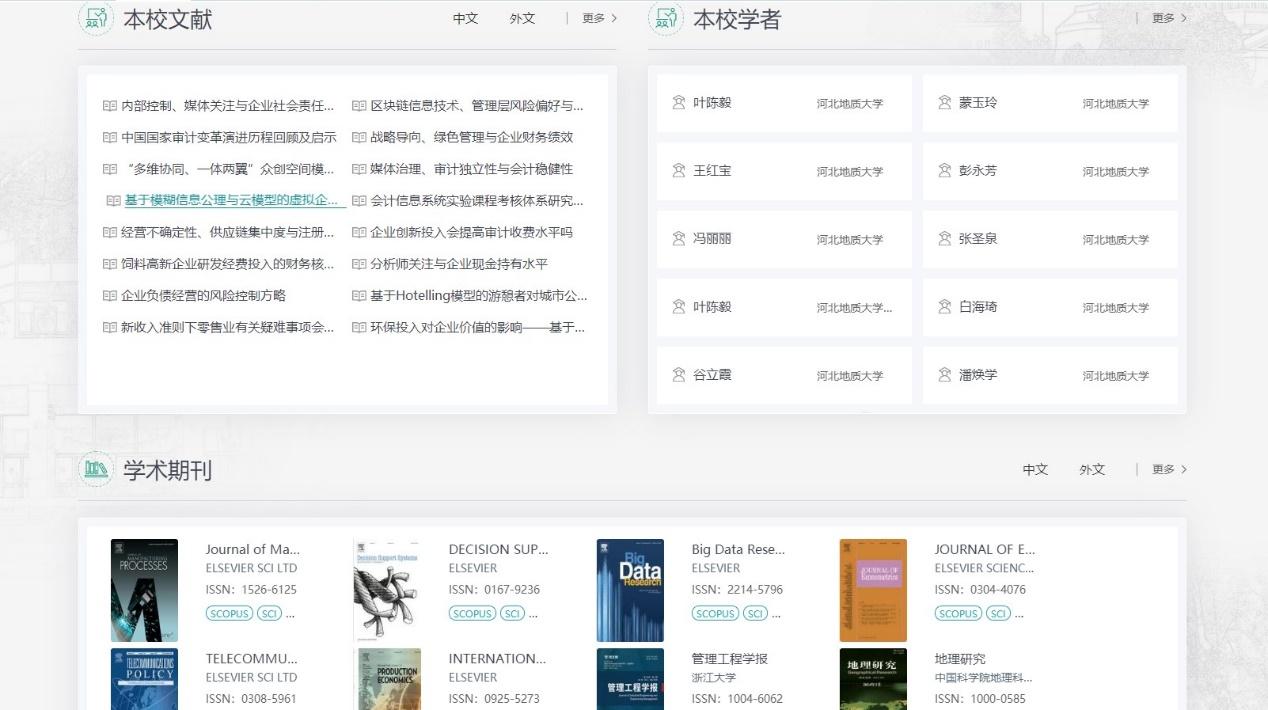Open the Journal of Manufacturing Processes cover
This screenshot has width=1268, height=710.
(144, 590)
